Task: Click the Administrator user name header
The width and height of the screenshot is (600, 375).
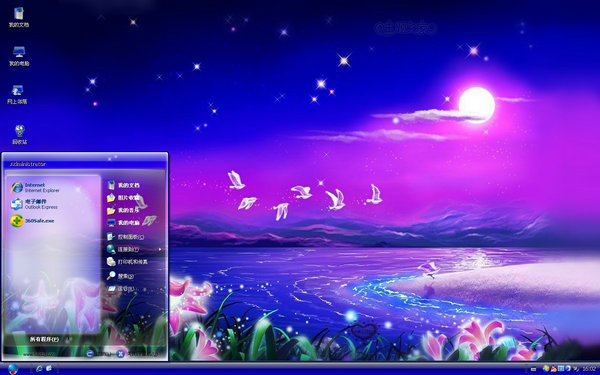Action: tap(28, 164)
